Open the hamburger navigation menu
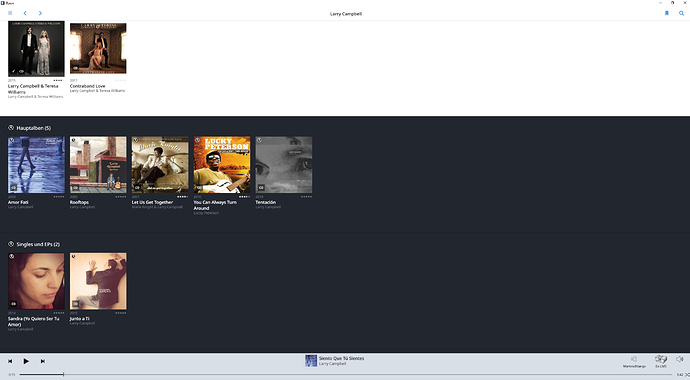Viewport: 690px width, 380px height. point(10,13)
